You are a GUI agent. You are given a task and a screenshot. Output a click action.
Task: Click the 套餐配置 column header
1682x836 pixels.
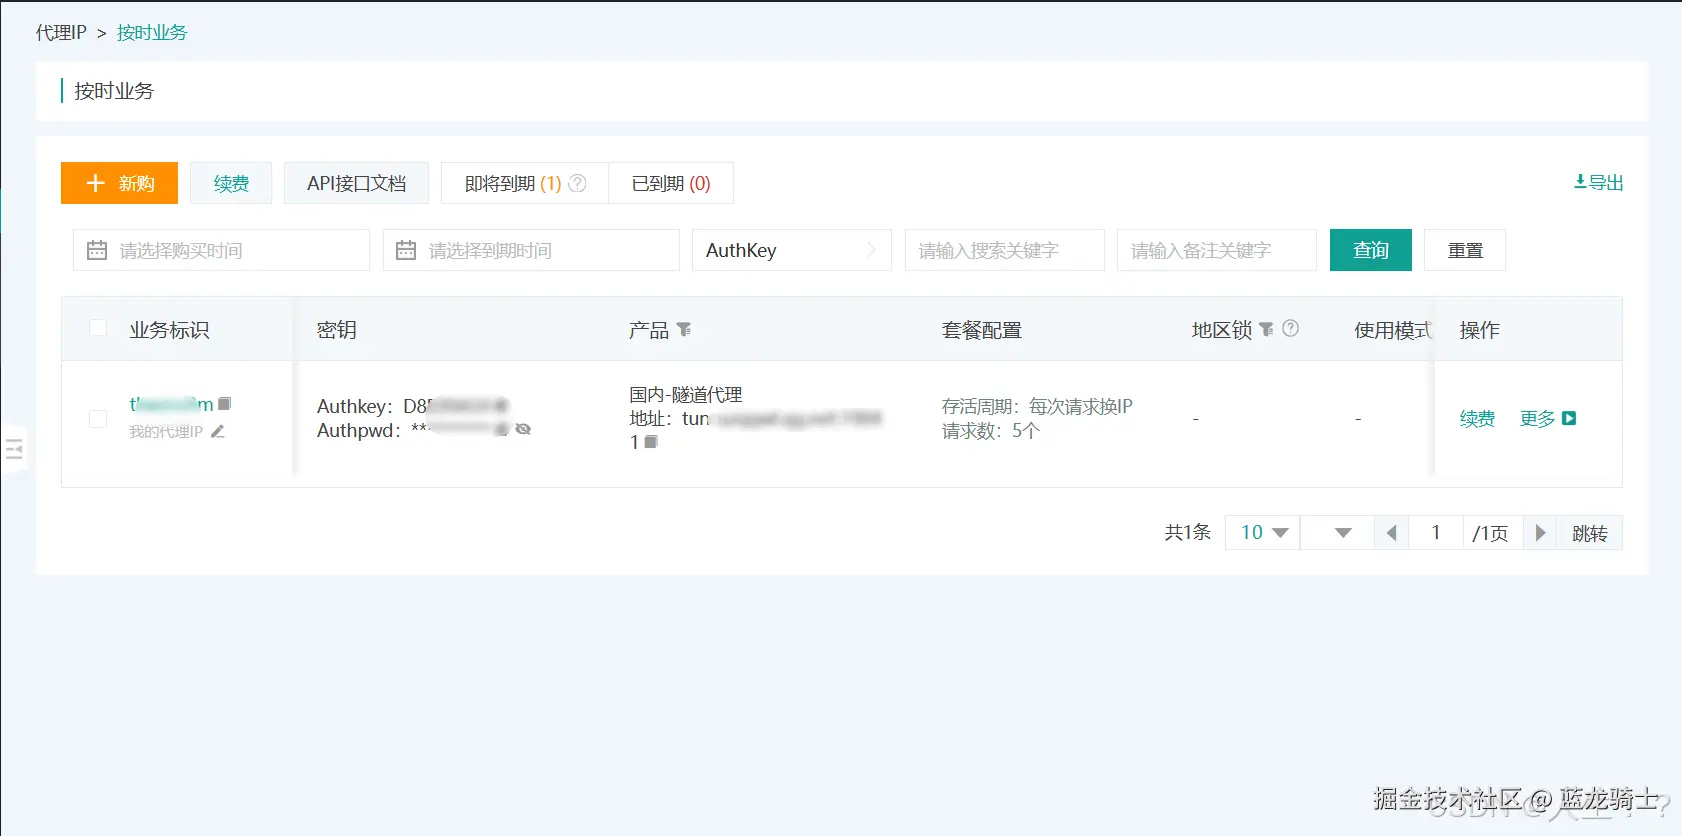tap(982, 330)
